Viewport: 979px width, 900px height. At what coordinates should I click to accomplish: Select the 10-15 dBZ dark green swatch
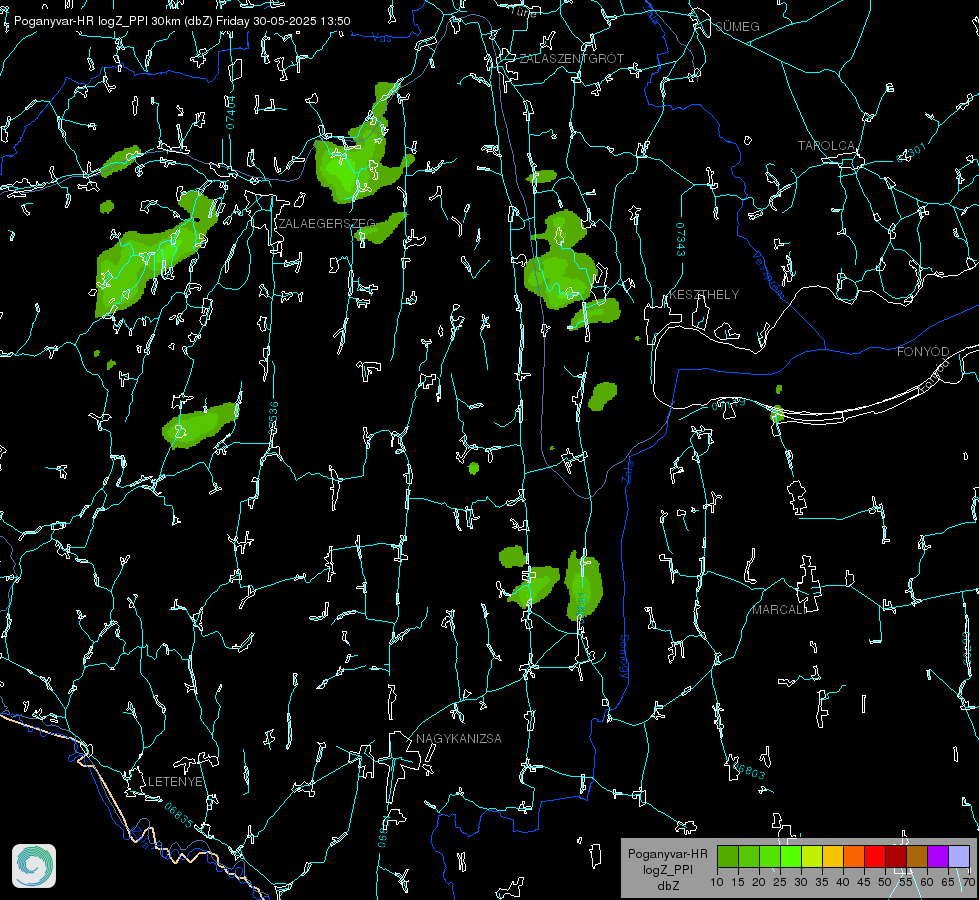(728, 856)
